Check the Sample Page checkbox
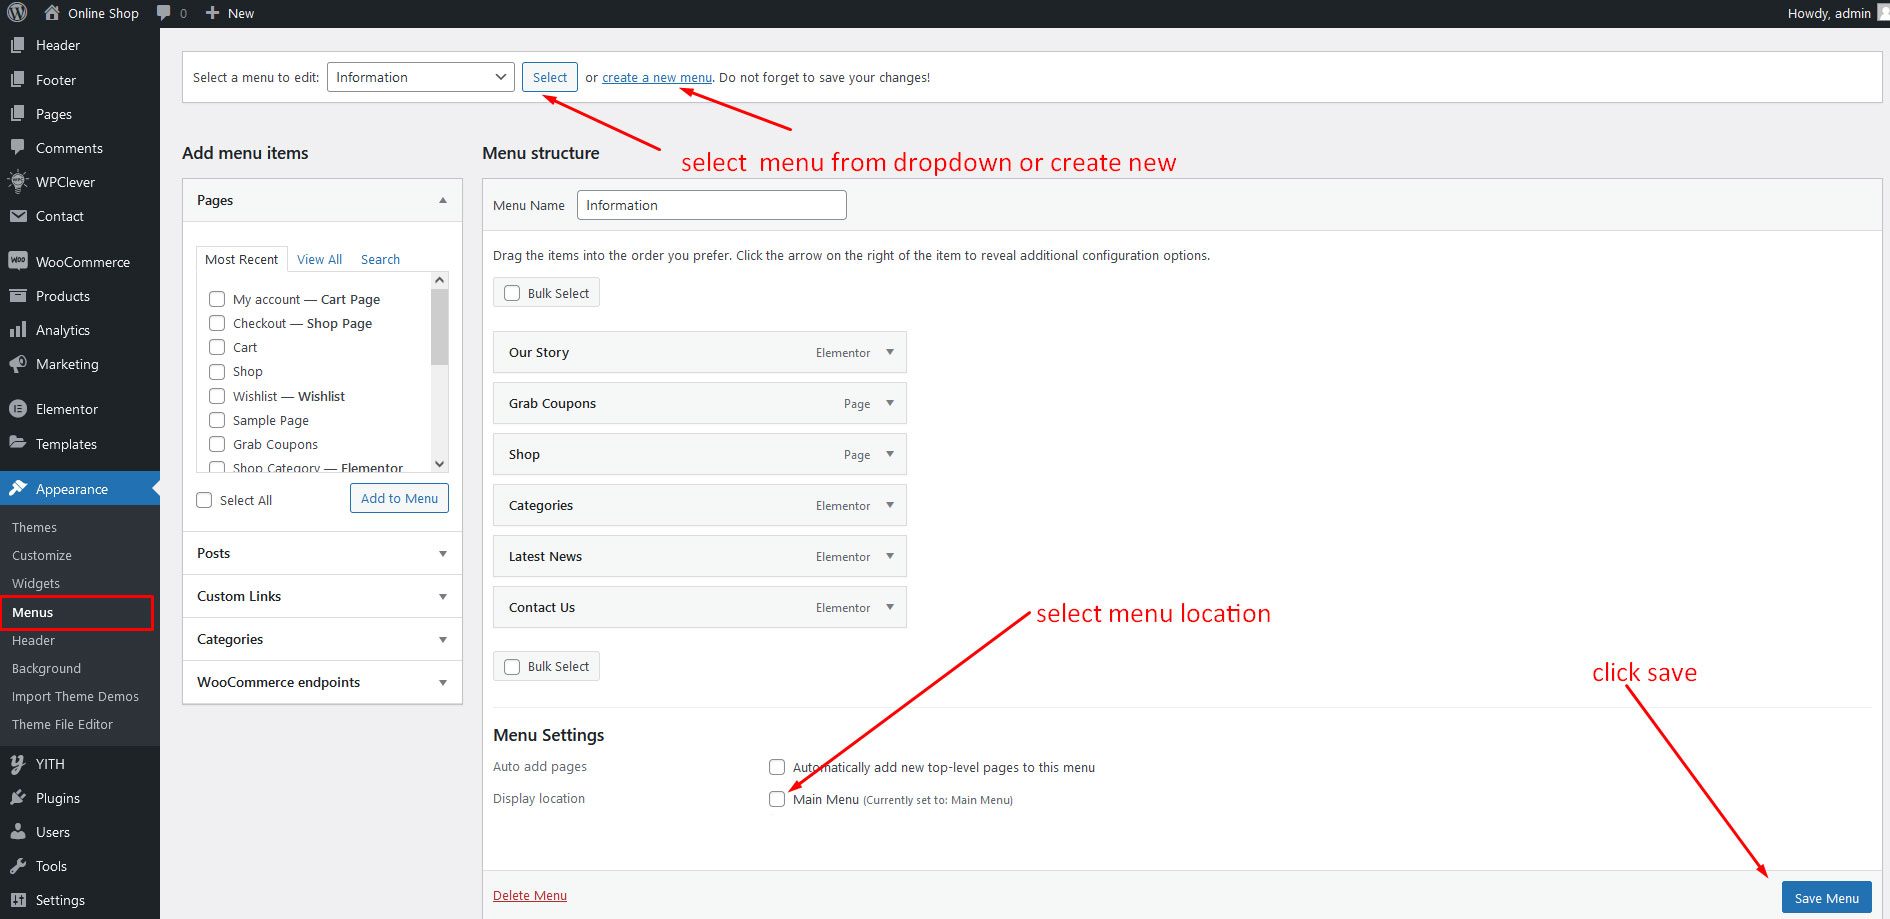Image resolution: width=1890 pixels, height=919 pixels. coord(217,420)
